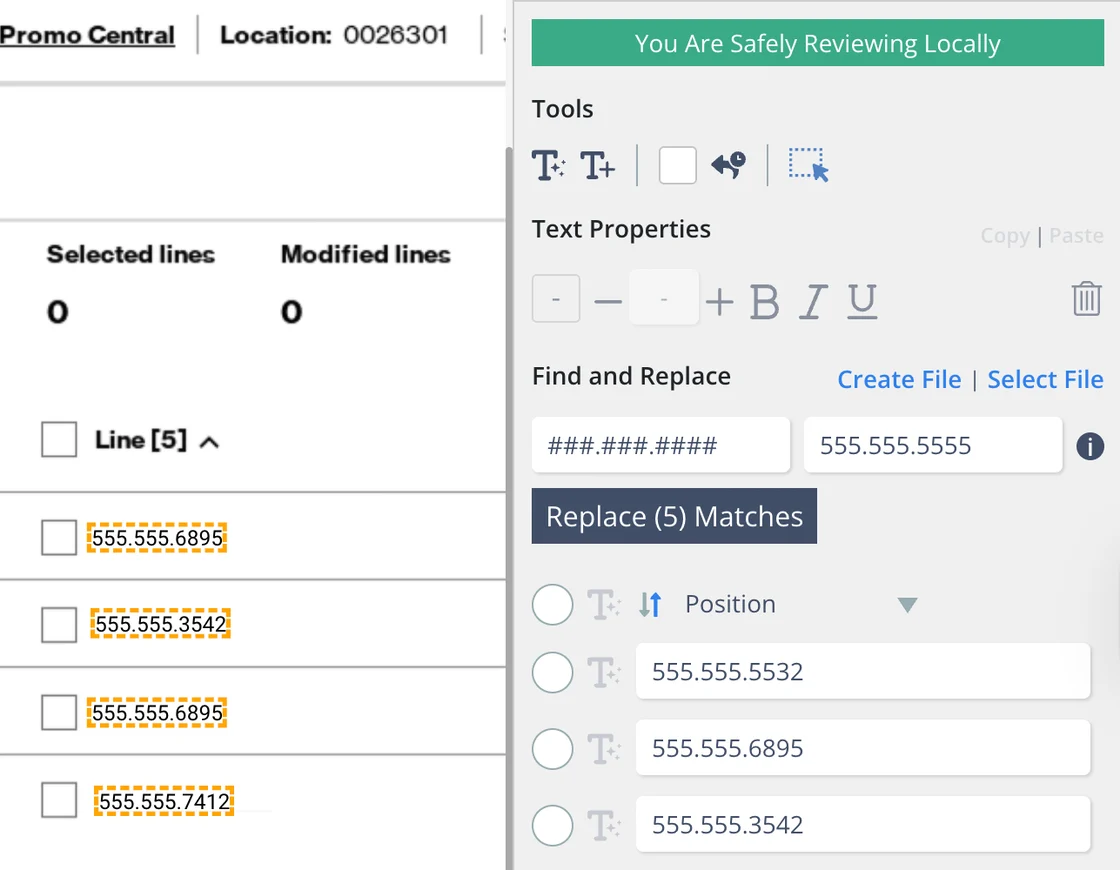This screenshot has width=1120, height=870.
Task: Click the 555.555.5555 replace field
Action: click(933, 446)
